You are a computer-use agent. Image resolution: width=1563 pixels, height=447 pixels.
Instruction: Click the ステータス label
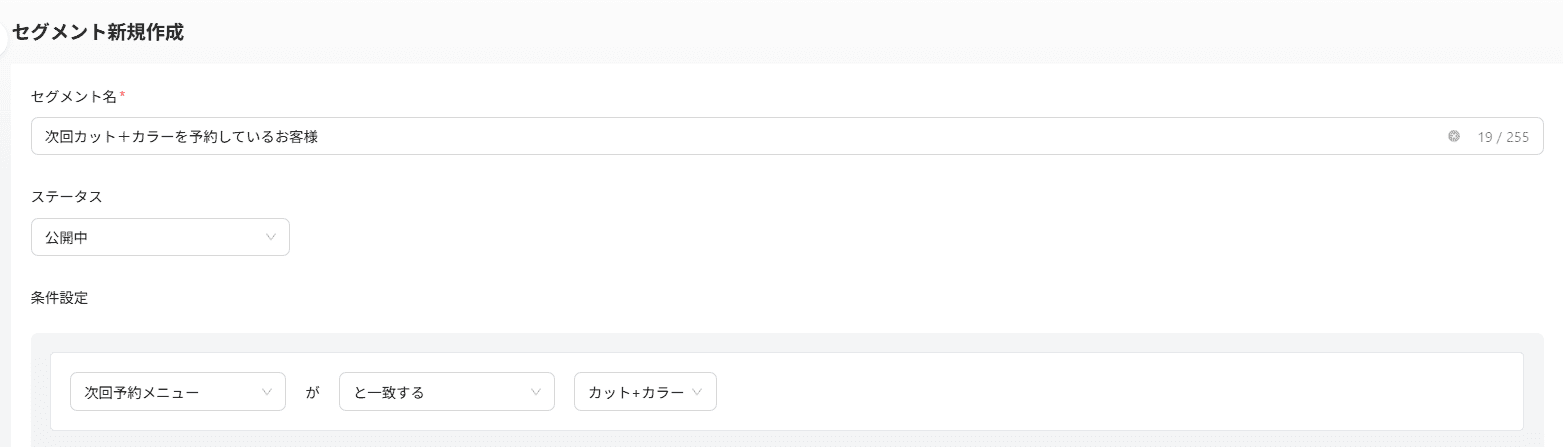point(67,197)
